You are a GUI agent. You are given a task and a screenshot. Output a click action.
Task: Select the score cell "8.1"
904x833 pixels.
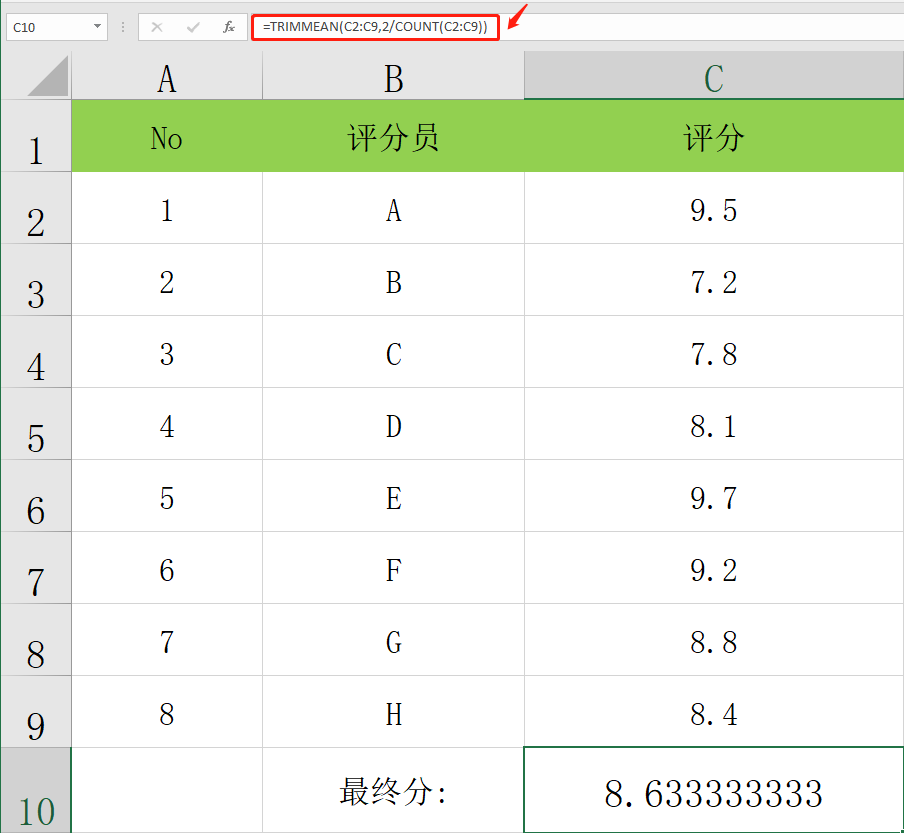coord(714,424)
